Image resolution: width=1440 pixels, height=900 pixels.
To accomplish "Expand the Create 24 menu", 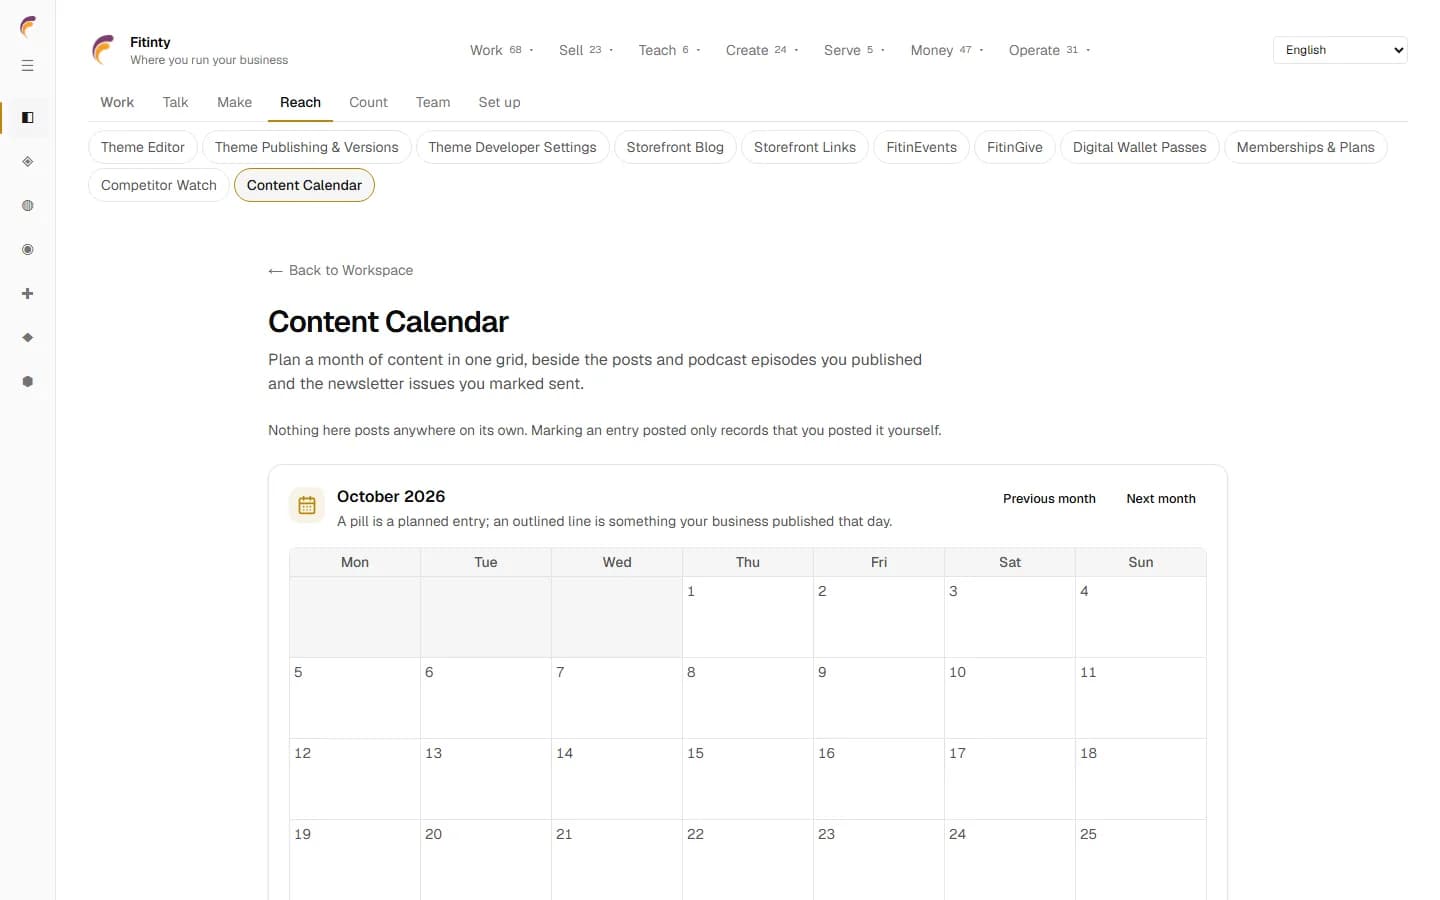I will click(x=762, y=50).
